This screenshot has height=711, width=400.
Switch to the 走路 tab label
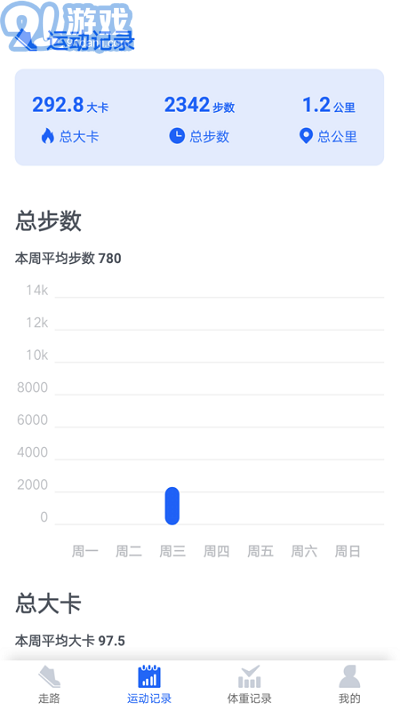[x=49, y=698]
